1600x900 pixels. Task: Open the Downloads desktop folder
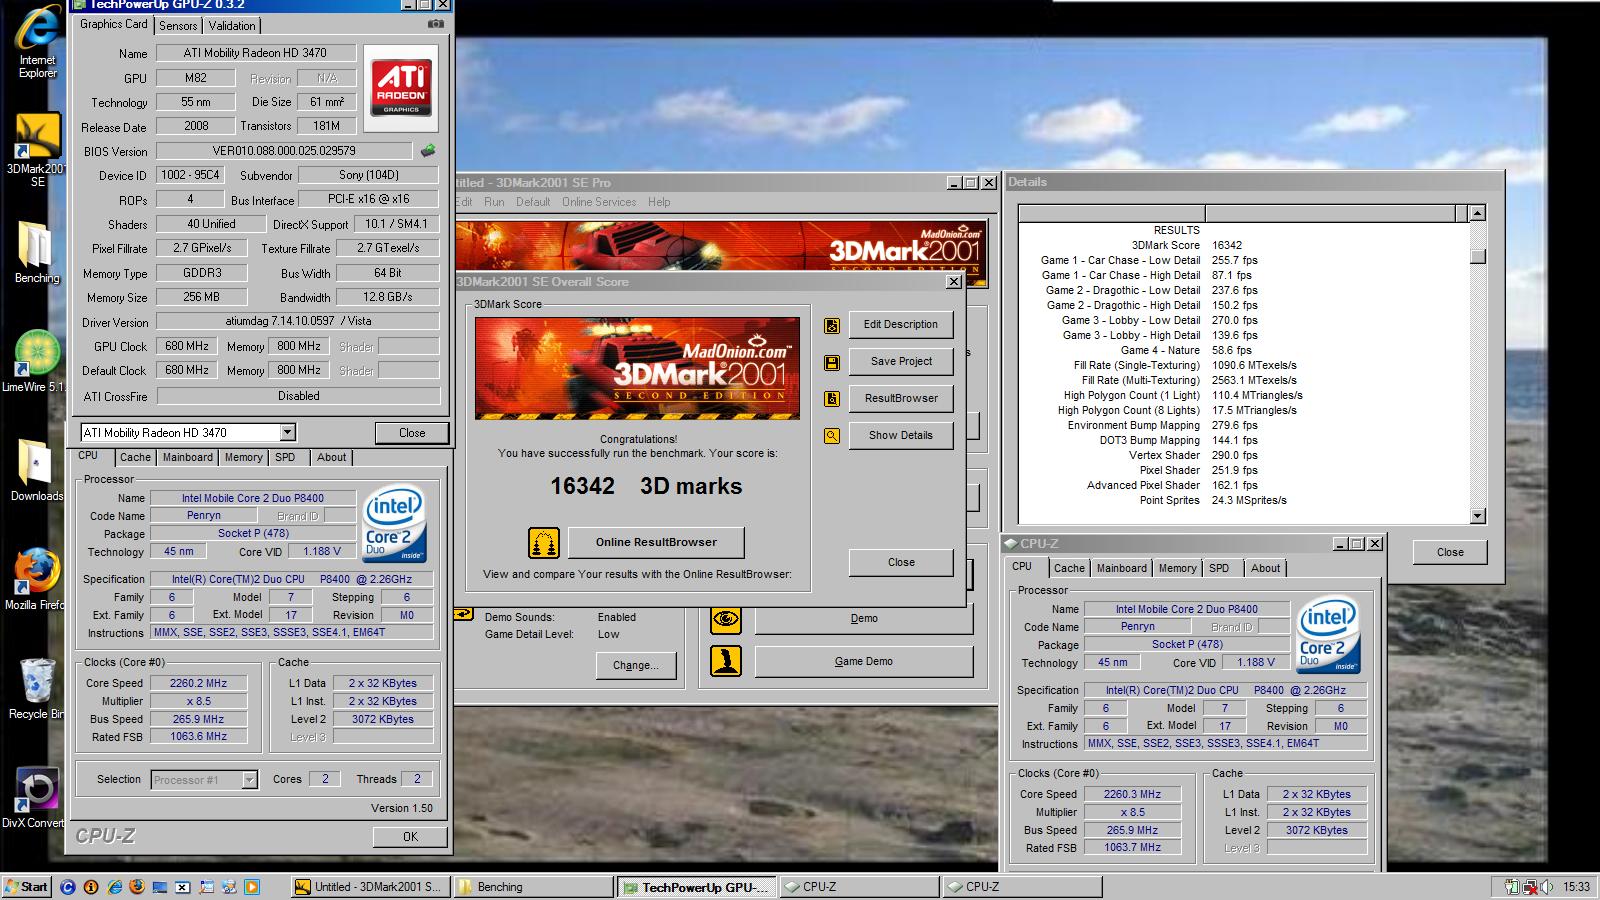(x=37, y=469)
